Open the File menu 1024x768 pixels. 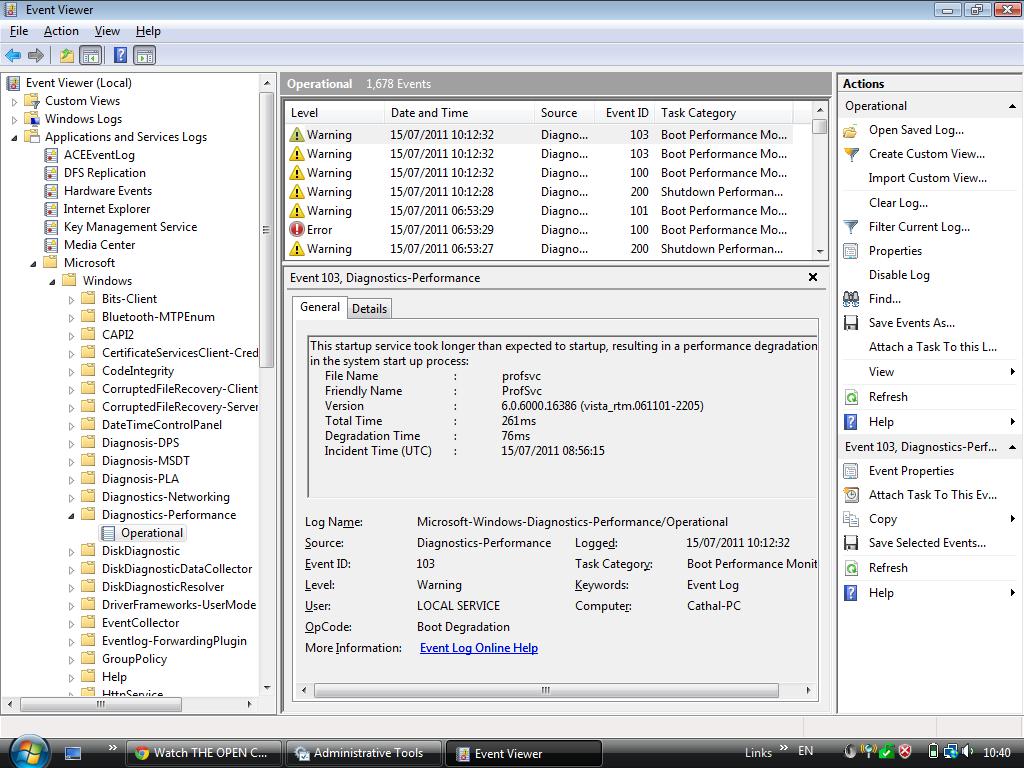pos(19,31)
